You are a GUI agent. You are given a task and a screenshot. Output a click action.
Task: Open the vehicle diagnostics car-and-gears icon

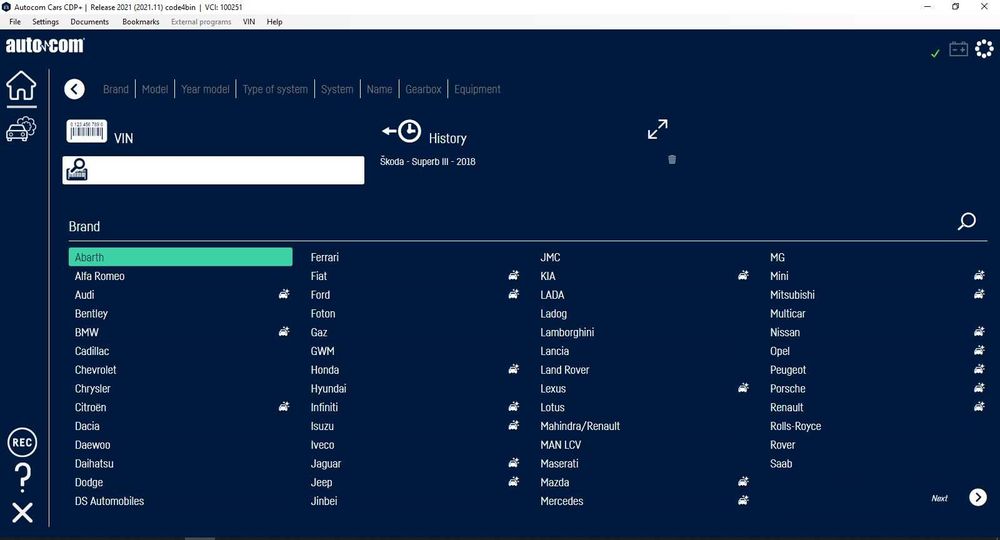pos(21,128)
